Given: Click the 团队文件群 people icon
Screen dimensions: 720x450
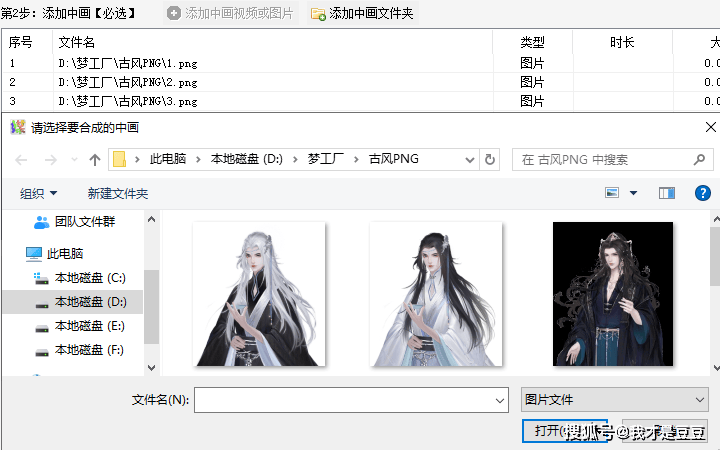Looking at the screenshot, I should point(41,222).
